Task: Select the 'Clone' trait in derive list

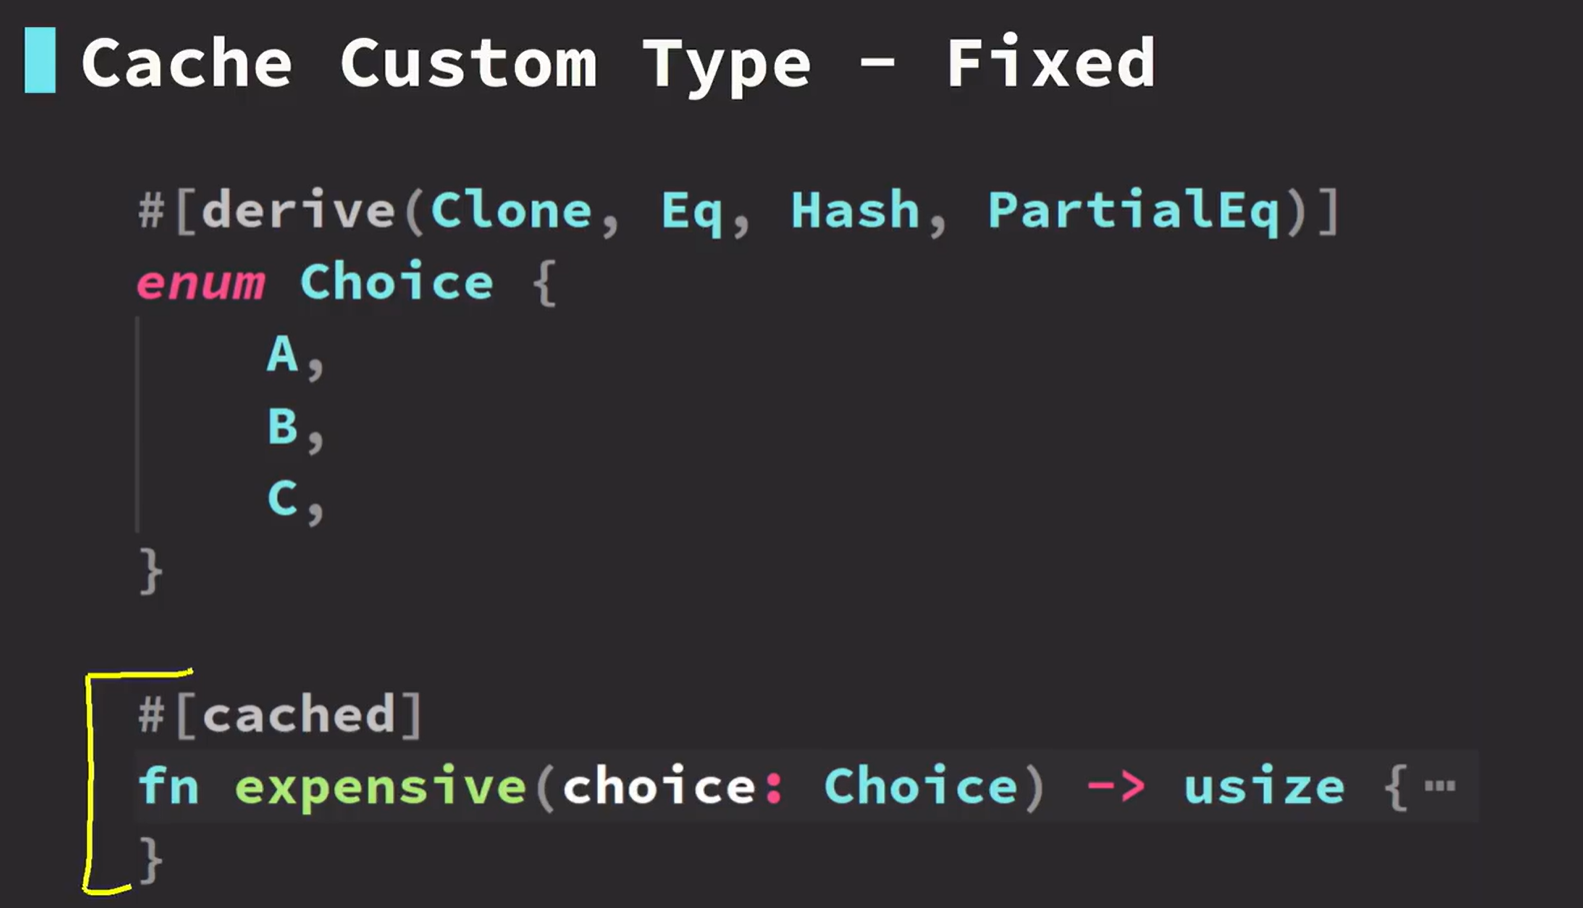Action: (511, 211)
